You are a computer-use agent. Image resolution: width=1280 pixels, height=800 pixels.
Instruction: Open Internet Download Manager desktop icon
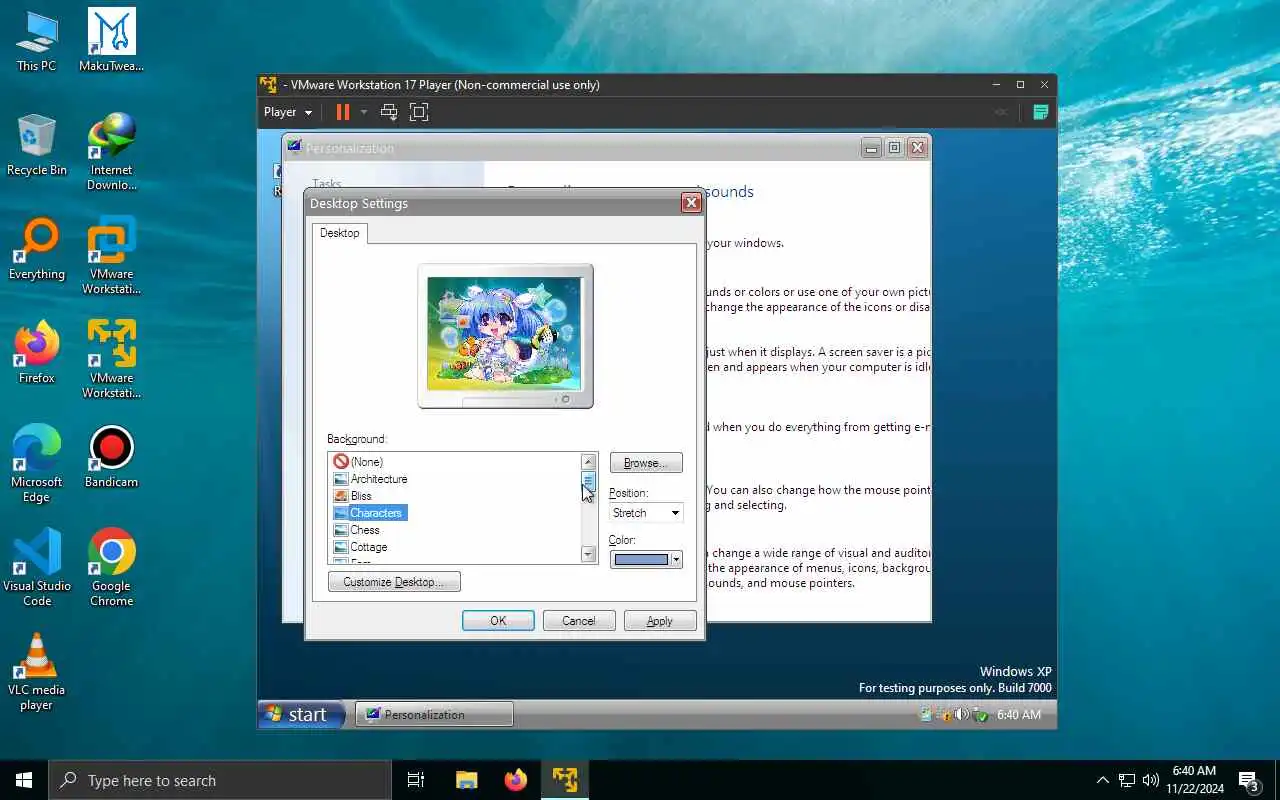112,152
